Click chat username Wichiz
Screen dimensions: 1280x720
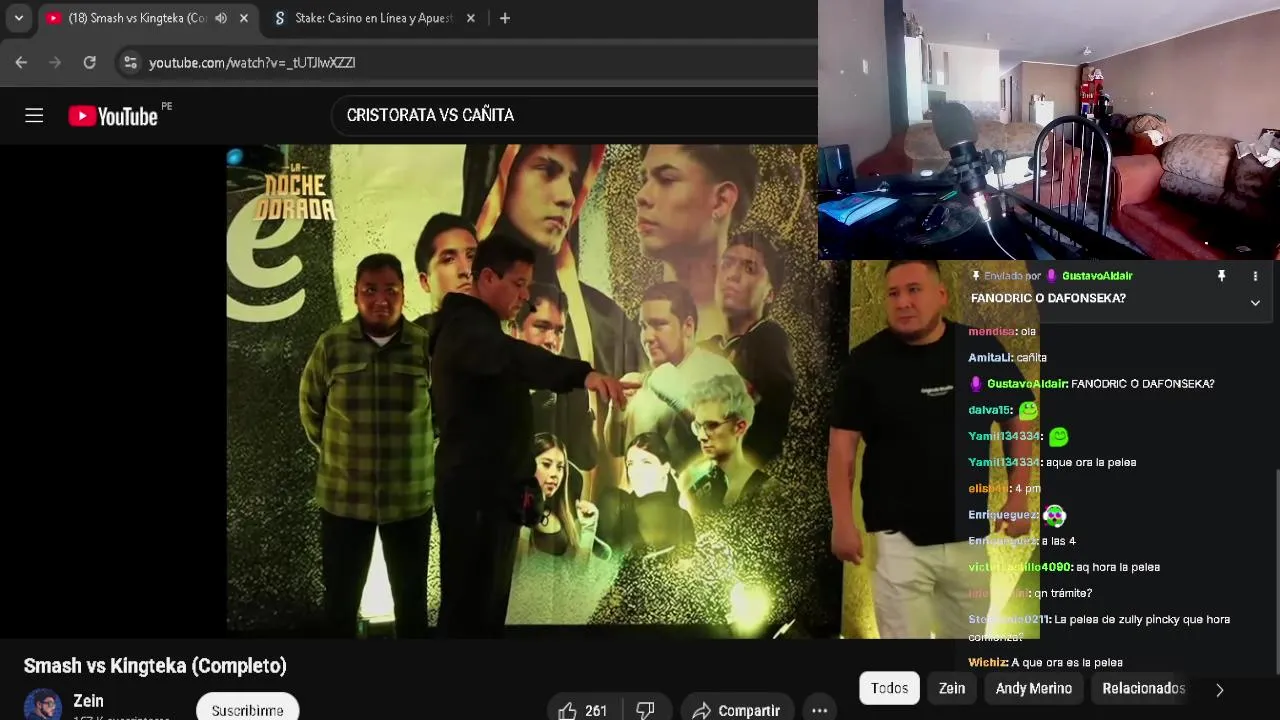click(x=987, y=662)
